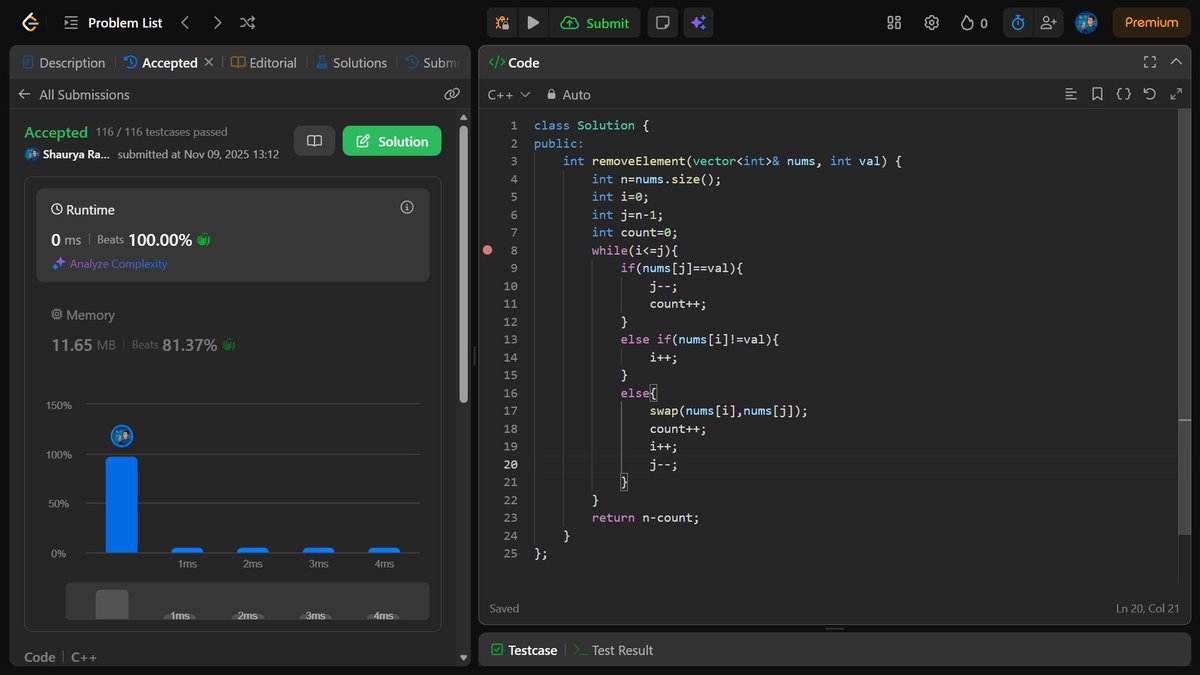This screenshot has height=675, width=1200.
Task: Select the 0ms runtime distribution bar
Action: pos(121,505)
